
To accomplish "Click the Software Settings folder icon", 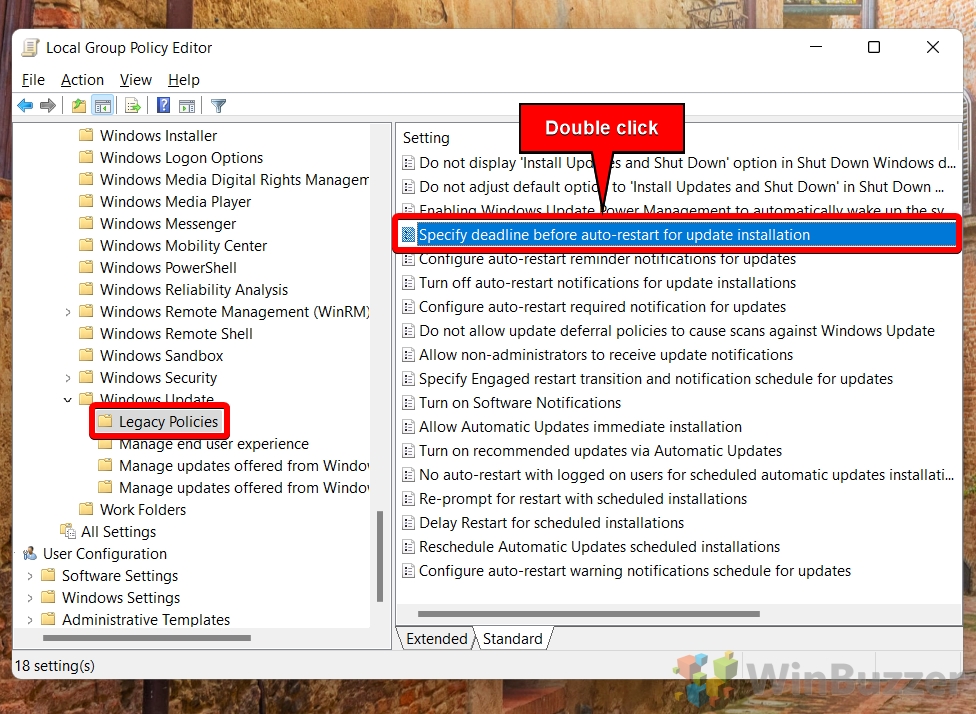I will click(48, 575).
